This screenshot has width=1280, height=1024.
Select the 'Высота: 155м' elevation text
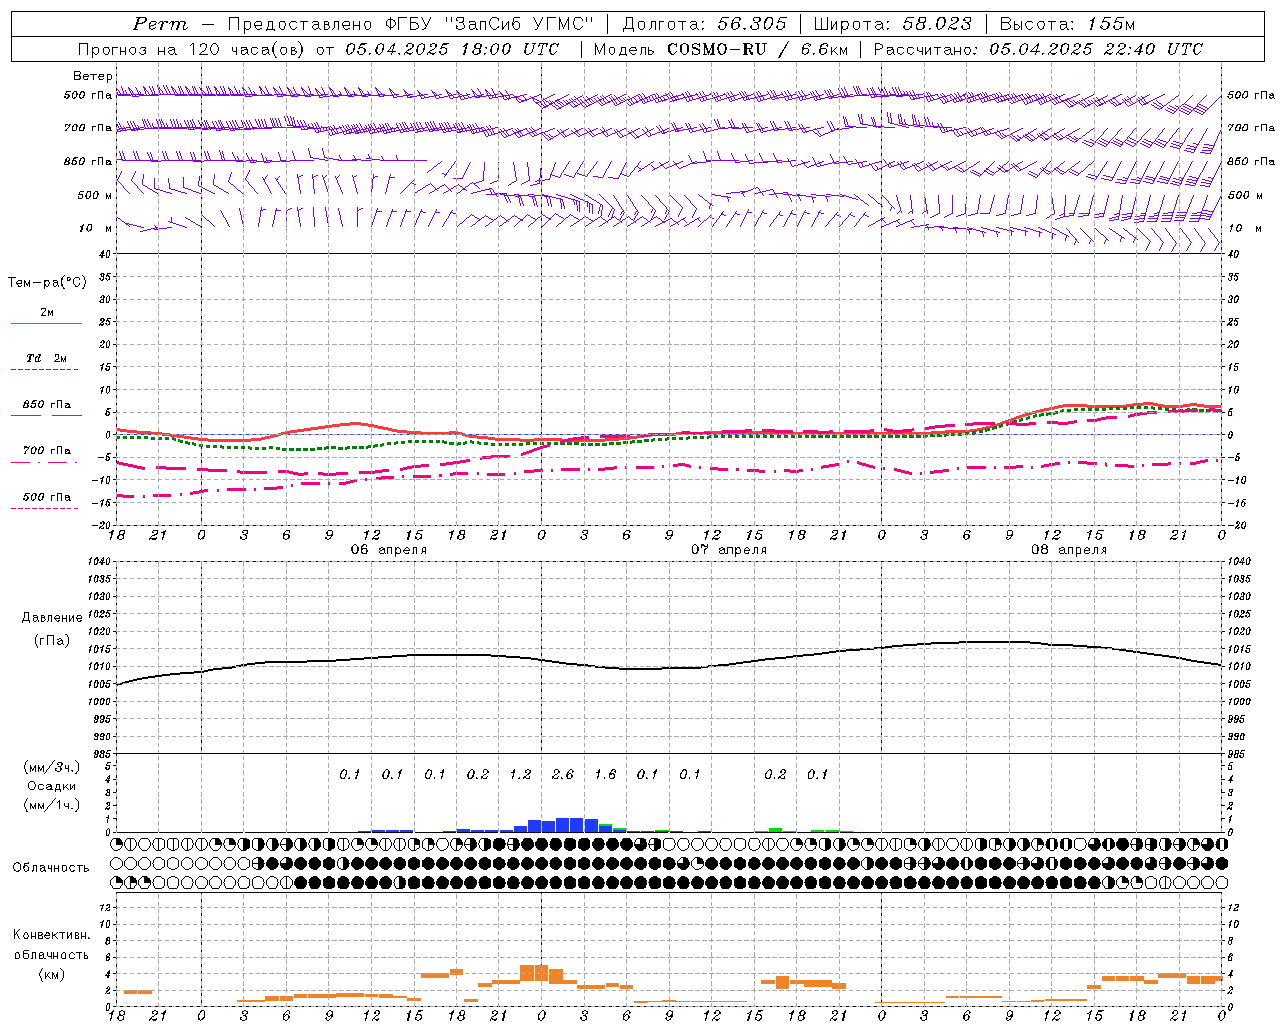point(1067,24)
